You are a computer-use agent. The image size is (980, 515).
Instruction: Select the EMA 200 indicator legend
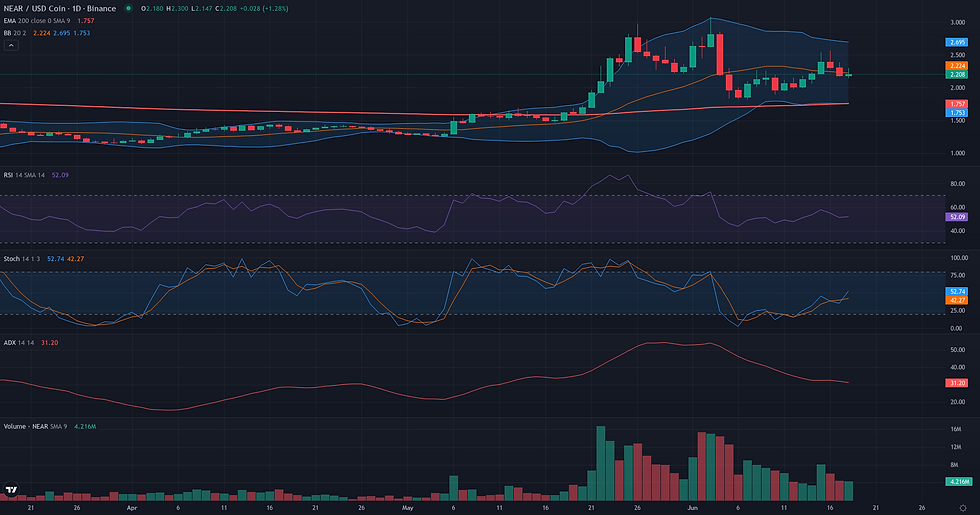pyautogui.click(x=37, y=21)
